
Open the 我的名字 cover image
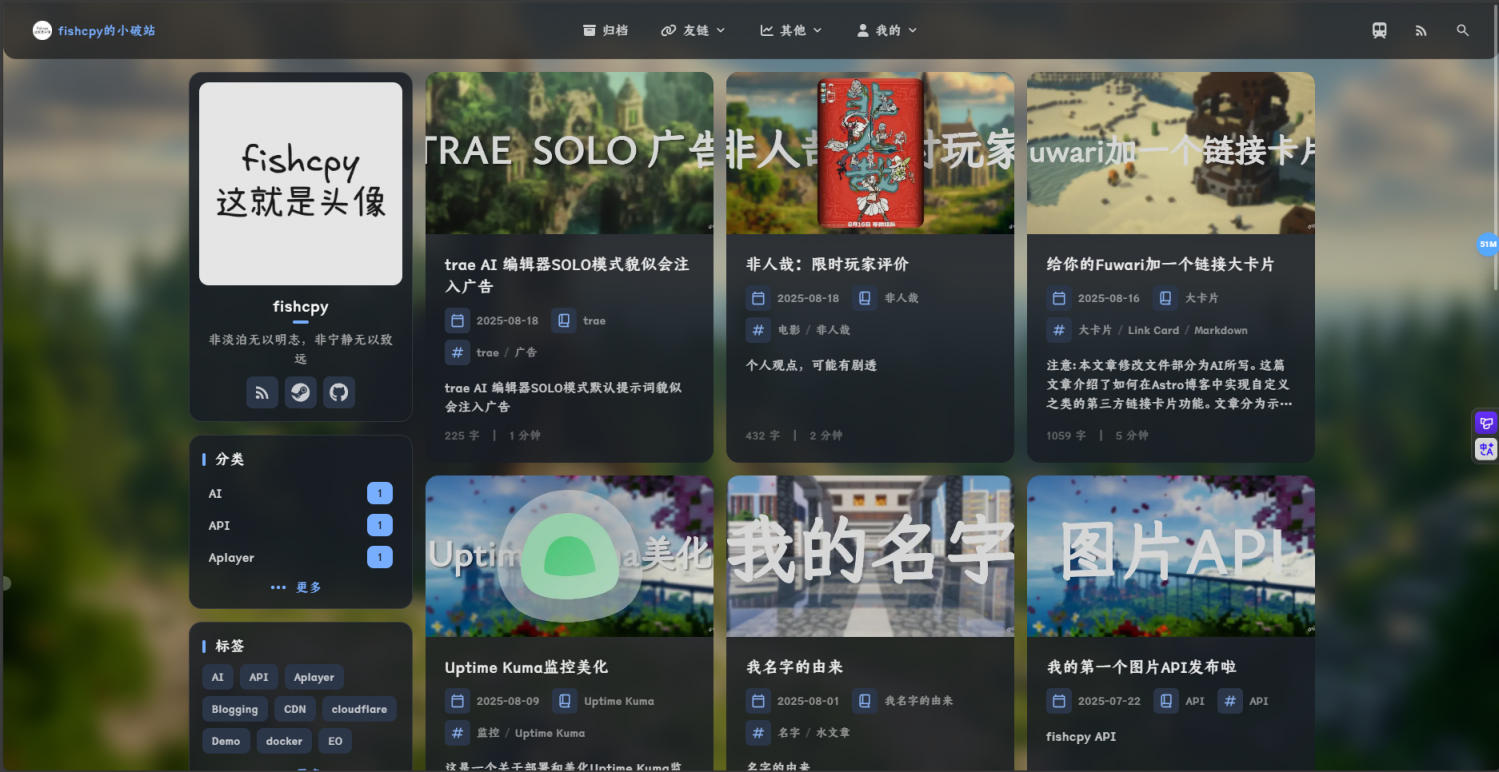coord(870,556)
